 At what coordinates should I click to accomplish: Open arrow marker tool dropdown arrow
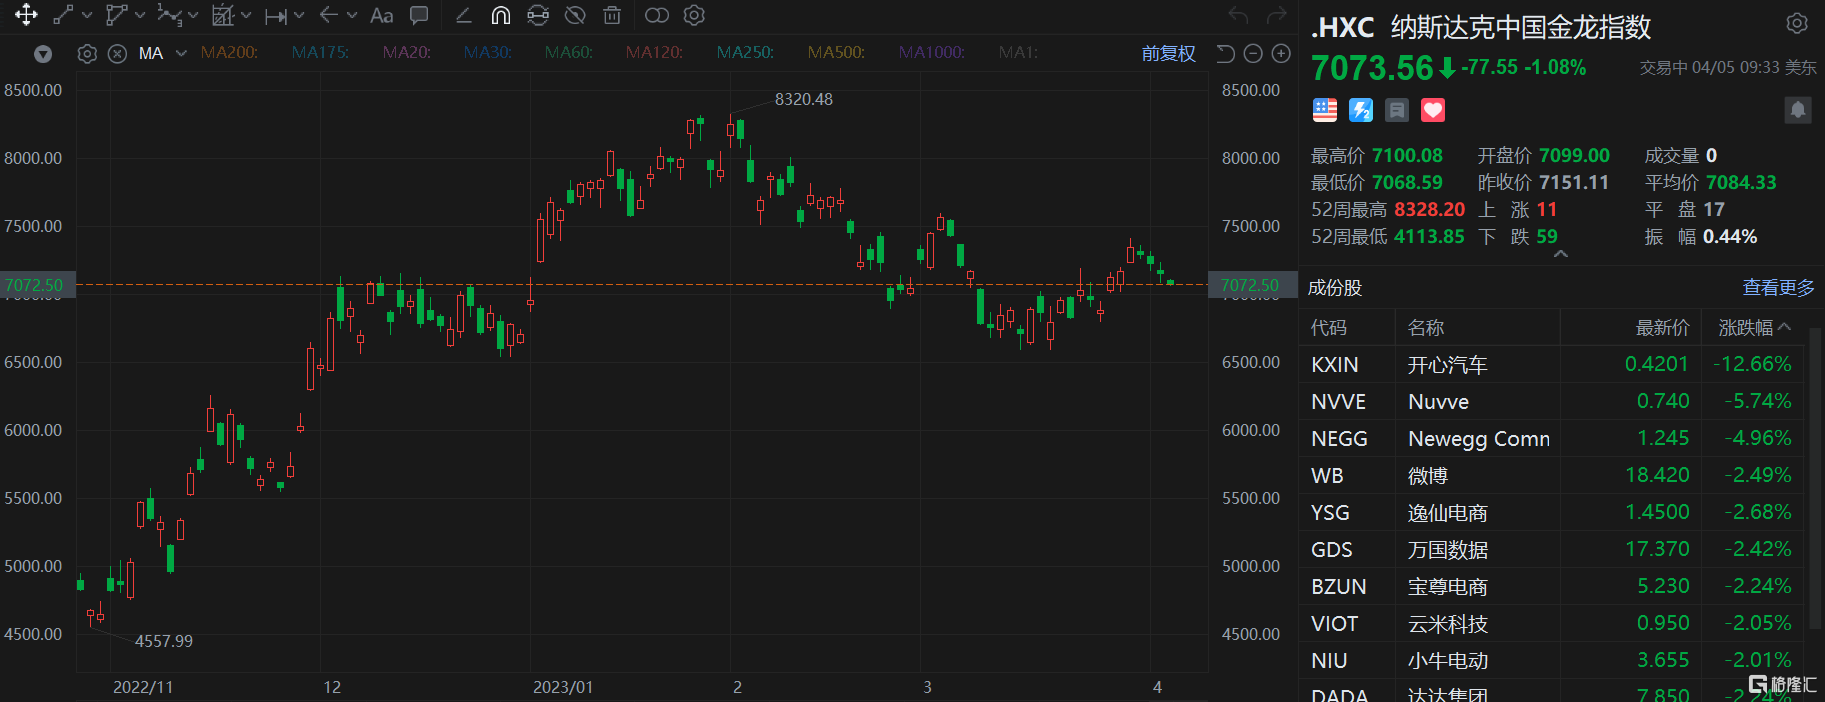[x=352, y=15]
